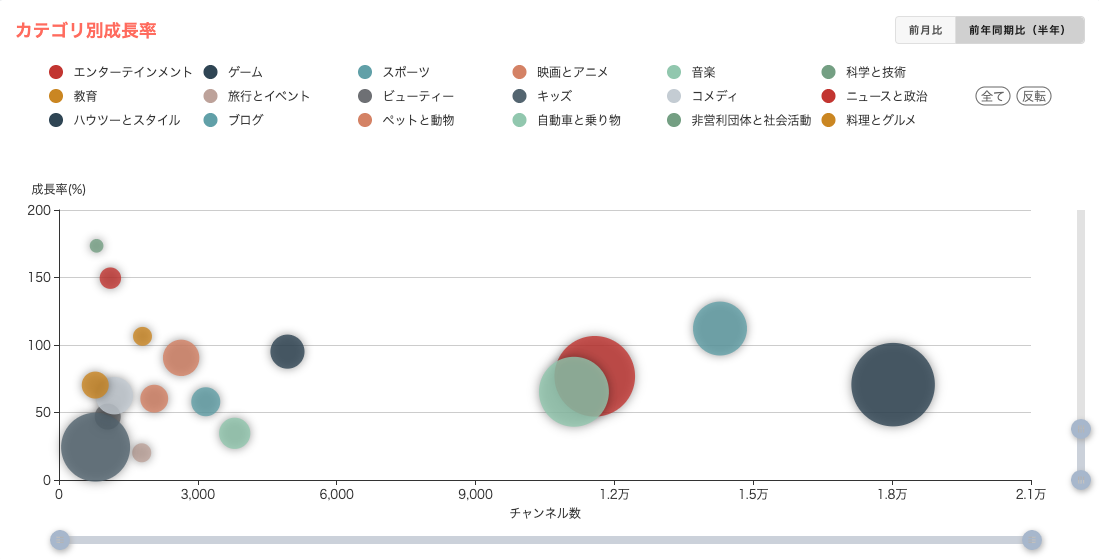The width and height of the screenshot is (1099, 559).
Task: Click the large dark bubble near 1.8万
Action: (893, 384)
